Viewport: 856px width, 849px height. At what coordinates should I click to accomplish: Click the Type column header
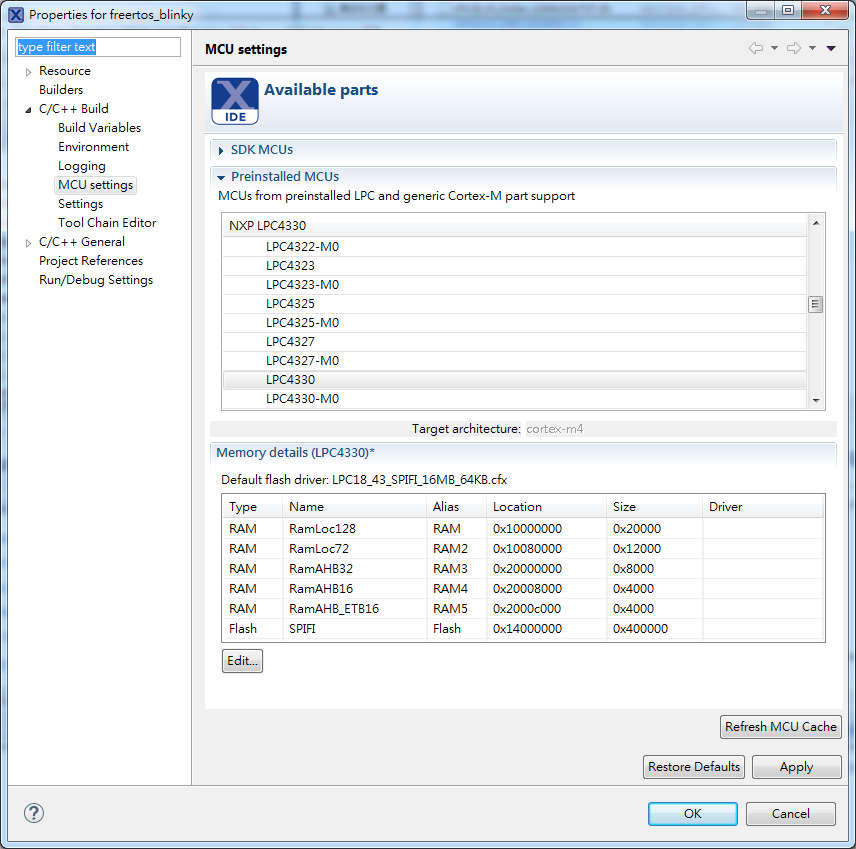click(252, 507)
